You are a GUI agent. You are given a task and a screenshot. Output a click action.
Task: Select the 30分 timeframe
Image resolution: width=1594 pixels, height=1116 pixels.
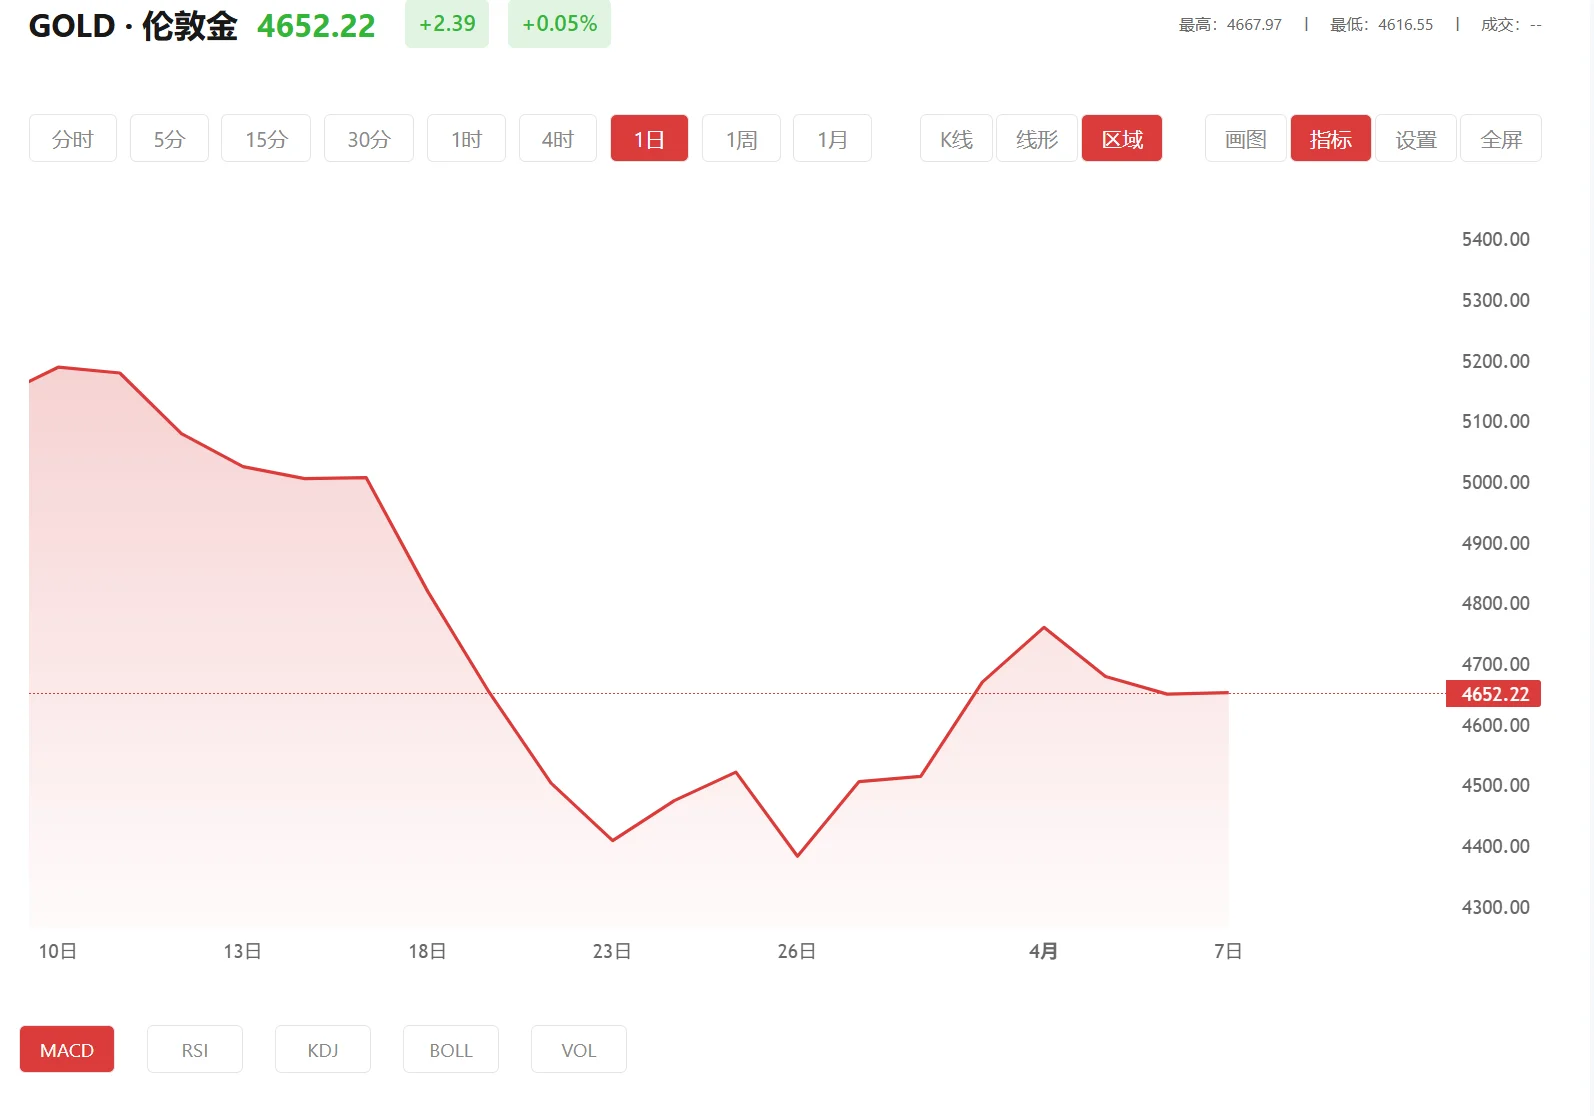368,139
